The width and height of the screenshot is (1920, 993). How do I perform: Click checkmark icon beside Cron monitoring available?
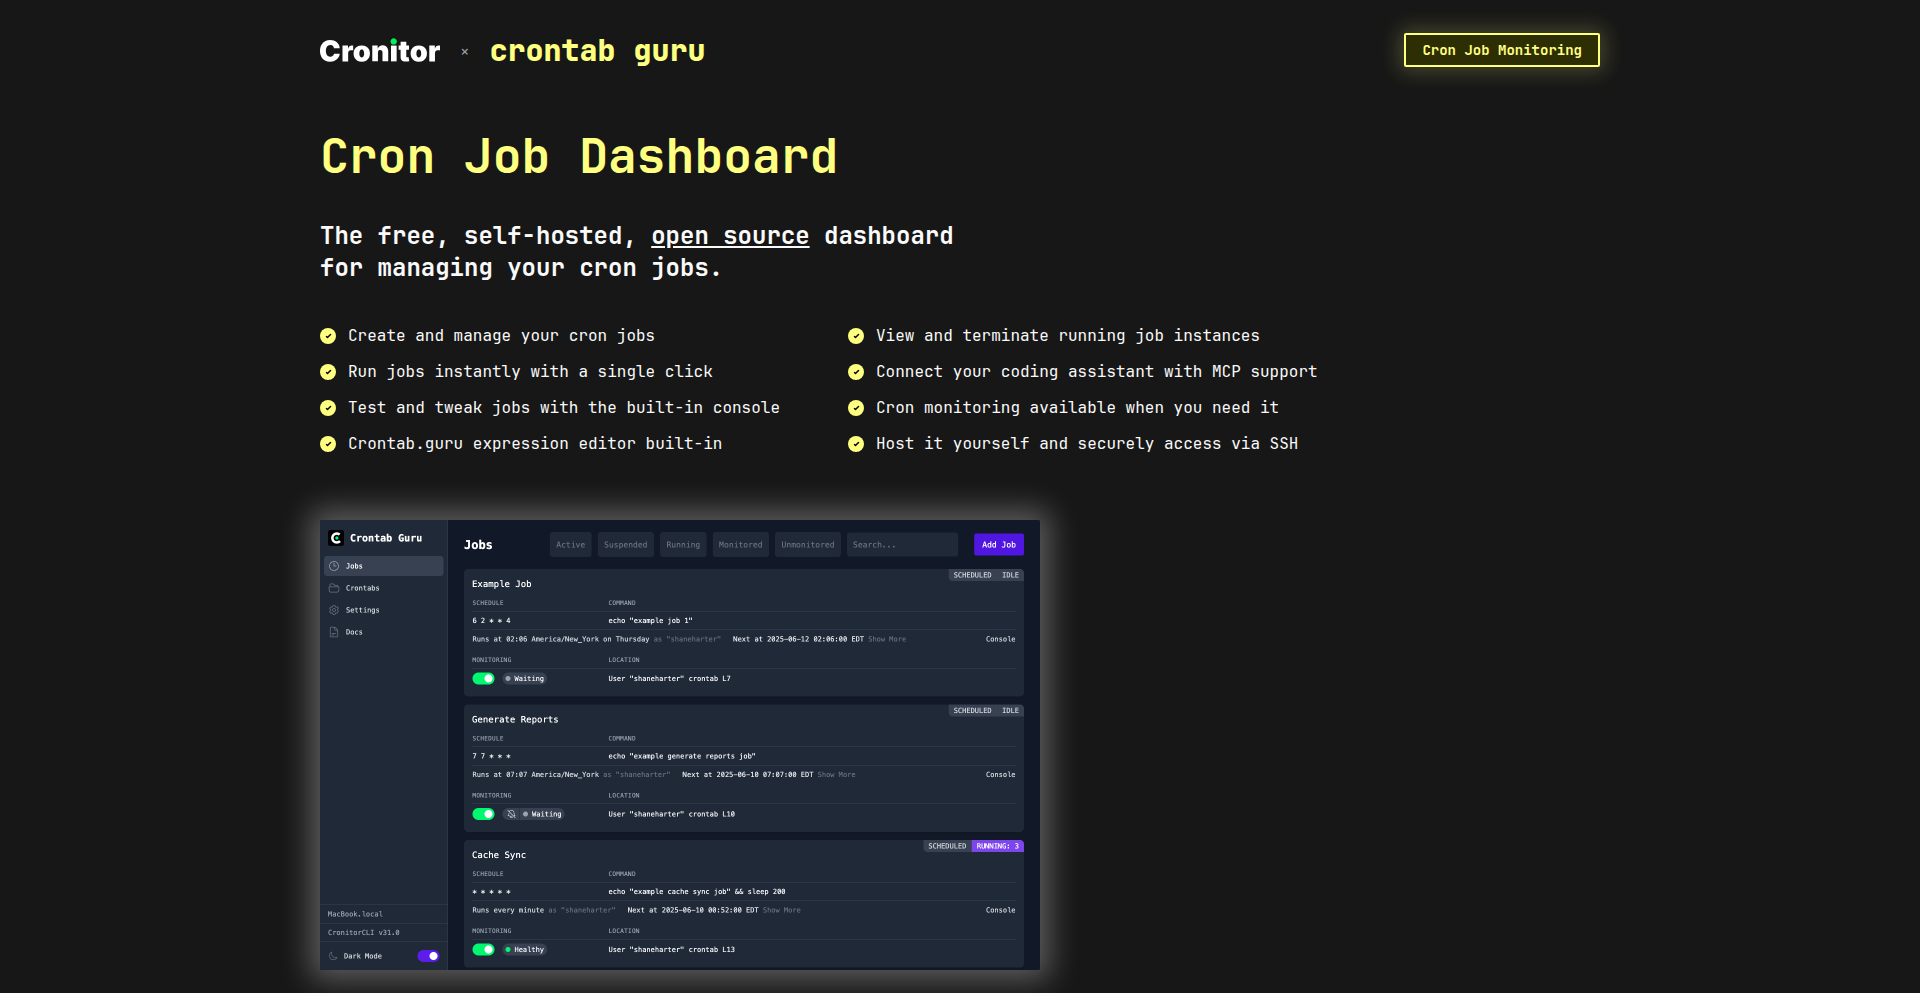tap(856, 408)
